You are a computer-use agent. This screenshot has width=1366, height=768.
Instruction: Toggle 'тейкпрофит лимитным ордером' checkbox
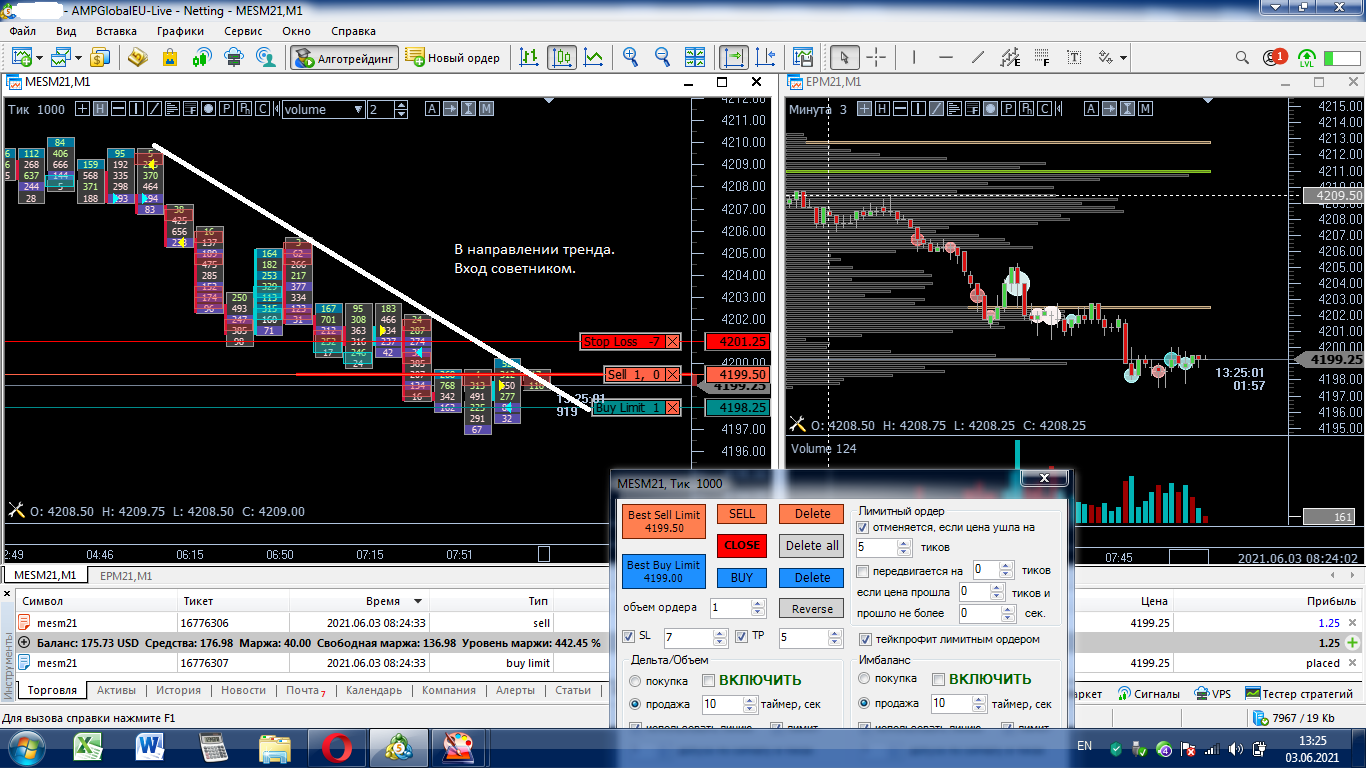tap(866, 639)
